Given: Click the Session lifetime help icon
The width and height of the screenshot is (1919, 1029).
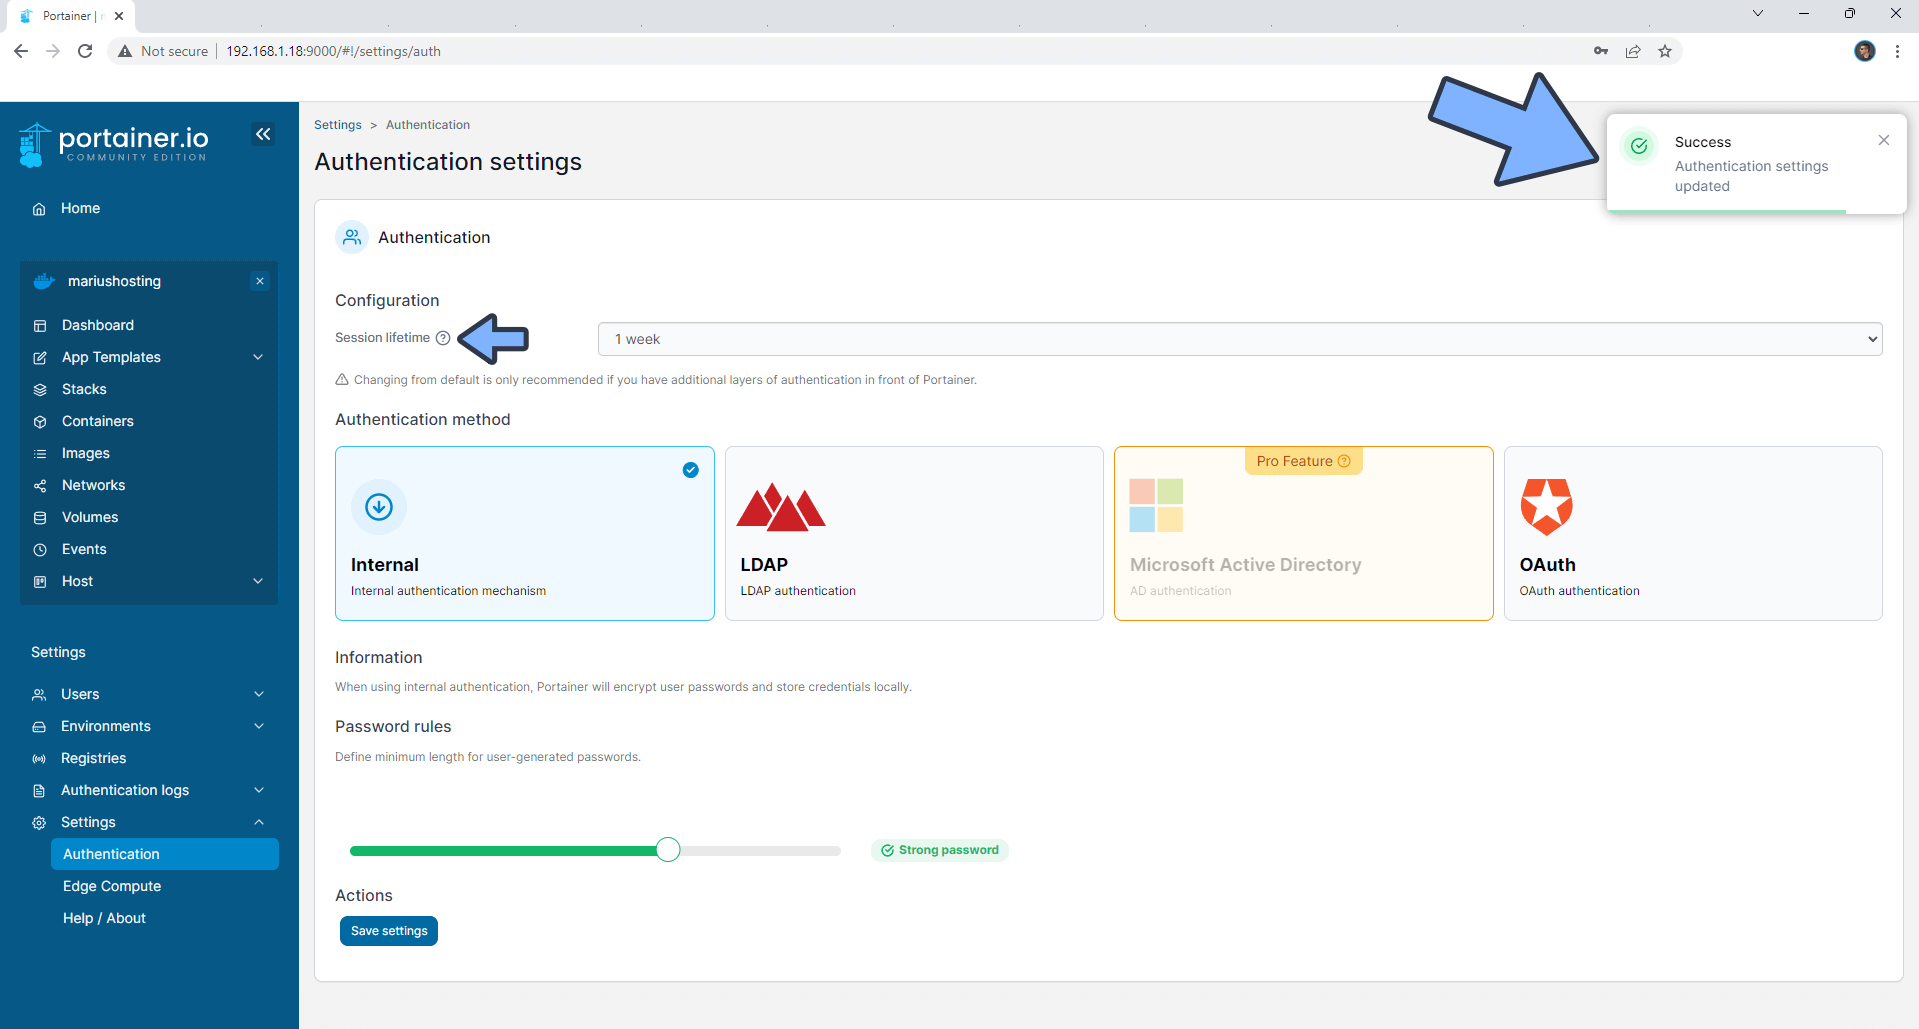Looking at the screenshot, I should (443, 338).
